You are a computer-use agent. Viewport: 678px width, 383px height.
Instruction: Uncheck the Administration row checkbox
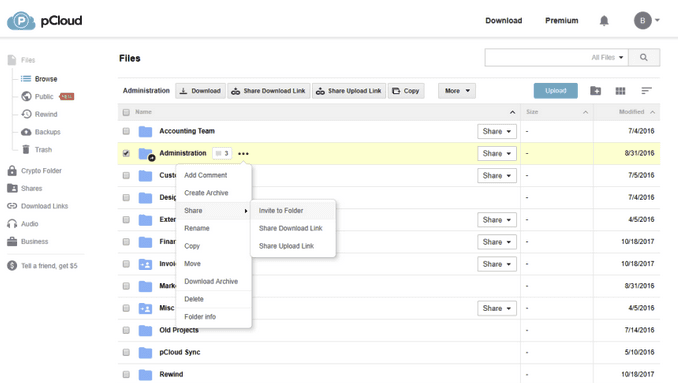tap(126, 153)
